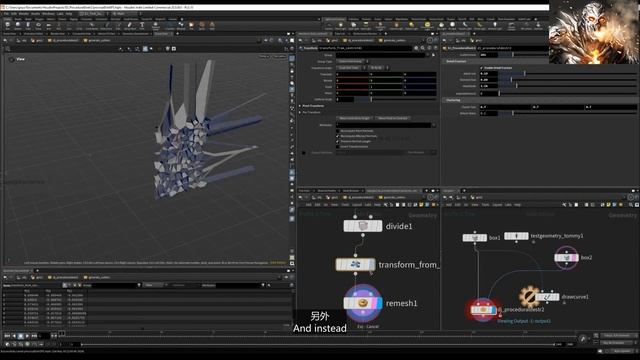Click the Group selection arrow icon
640x360 pixels.
(433, 55)
